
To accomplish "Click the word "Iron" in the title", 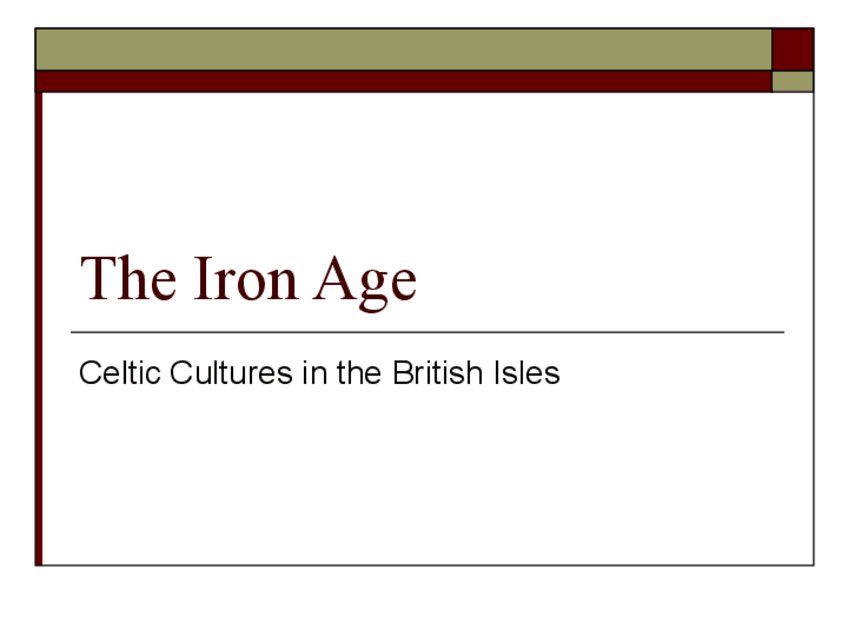I will click(x=241, y=278).
